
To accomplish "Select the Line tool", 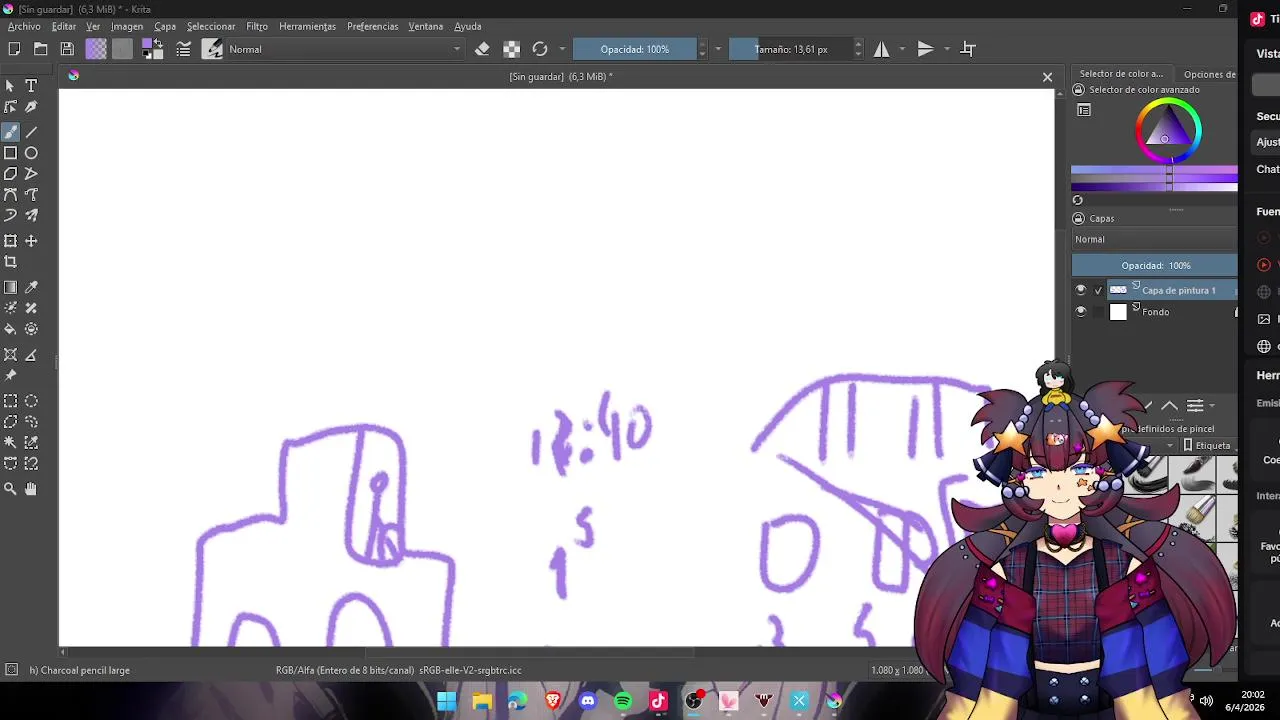I will tap(31, 132).
